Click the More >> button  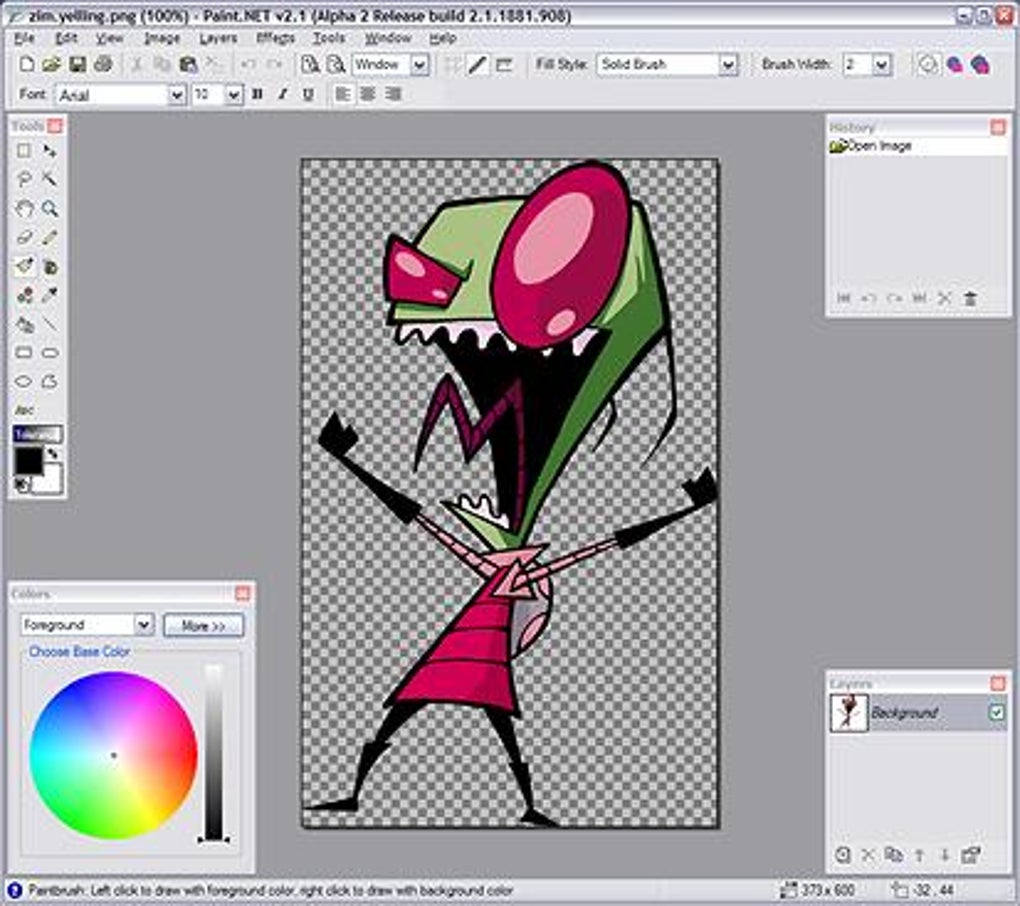[x=203, y=625]
